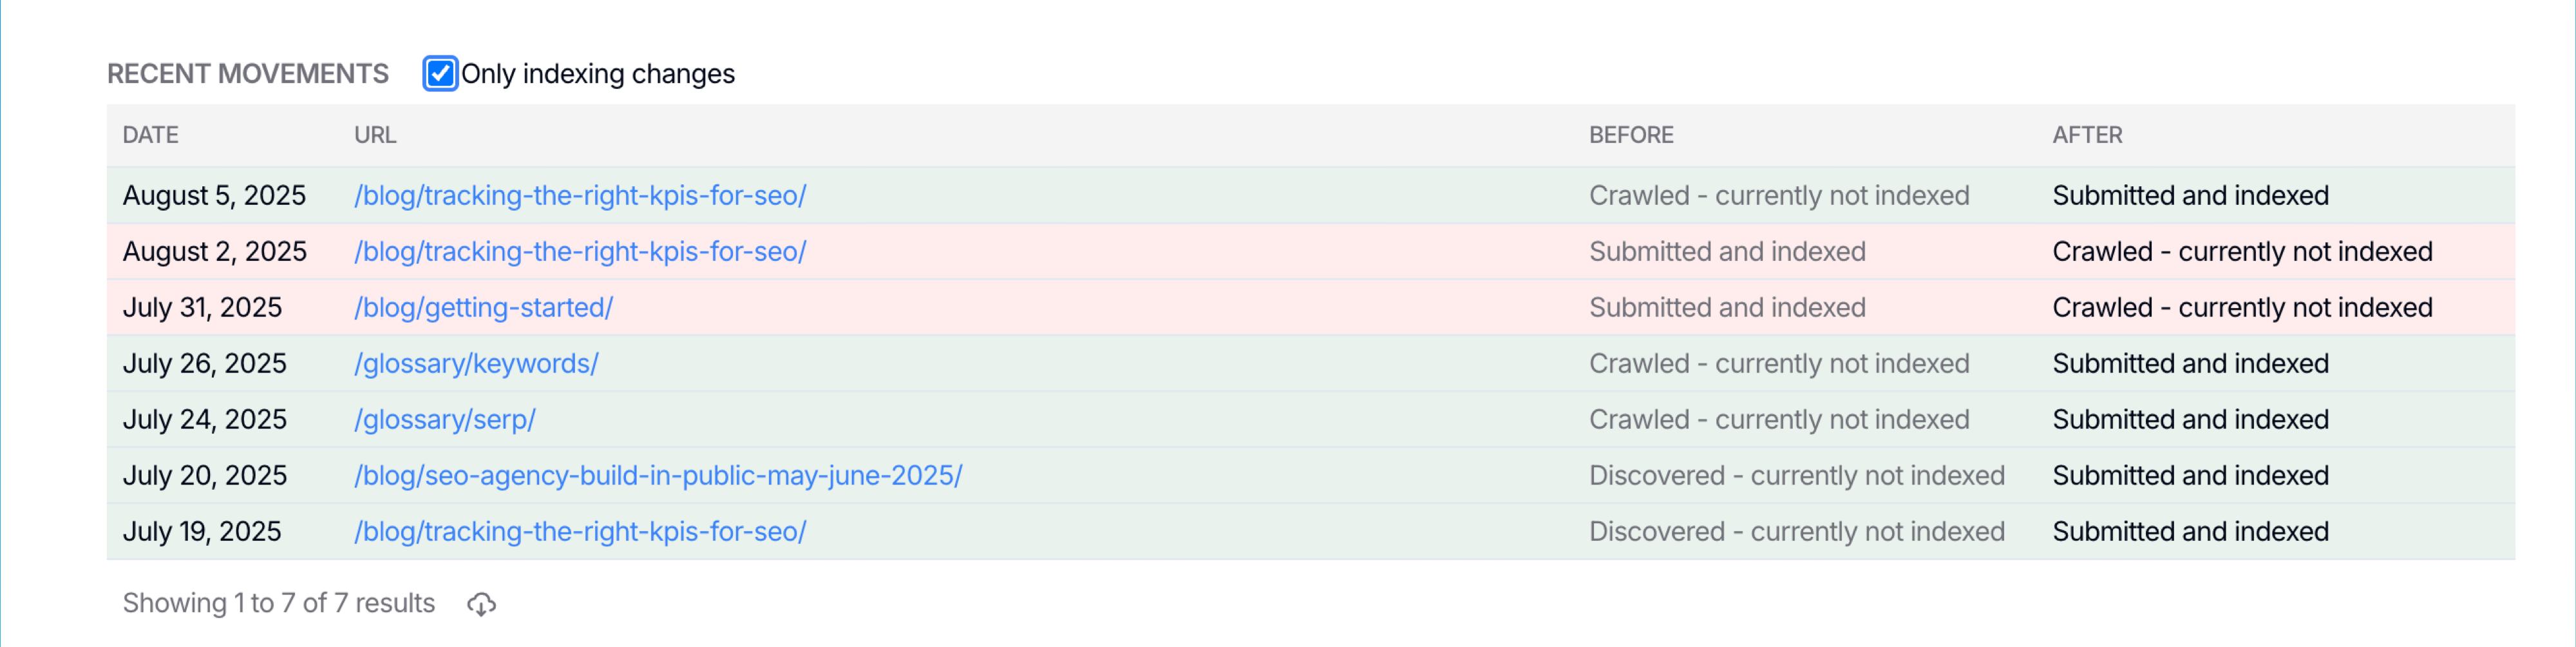
Task: Open the August 5 tracking-the-right-kpis-for-seo link
Action: [x=580, y=196]
